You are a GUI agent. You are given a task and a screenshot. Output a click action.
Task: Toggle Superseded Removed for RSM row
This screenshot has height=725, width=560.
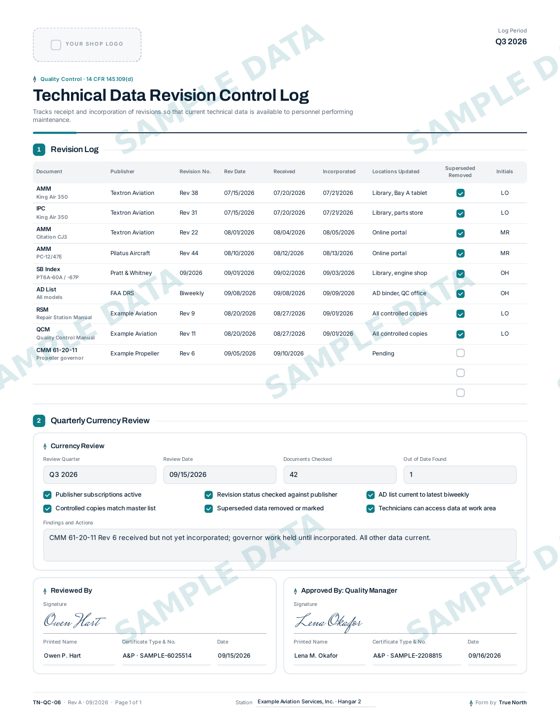pos(460,313)
